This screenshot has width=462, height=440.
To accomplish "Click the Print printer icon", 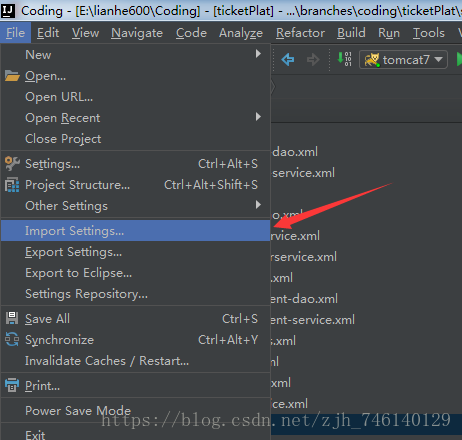I will [12, 385].
